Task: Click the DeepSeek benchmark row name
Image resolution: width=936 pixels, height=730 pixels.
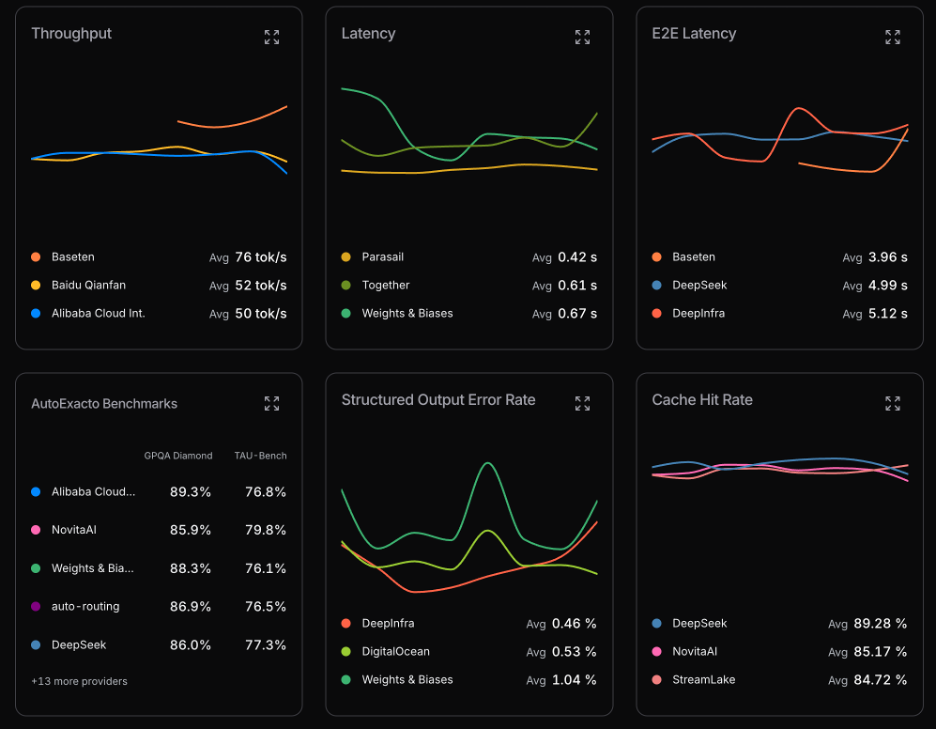Action: pyautogui.click(x=79, y=645)
